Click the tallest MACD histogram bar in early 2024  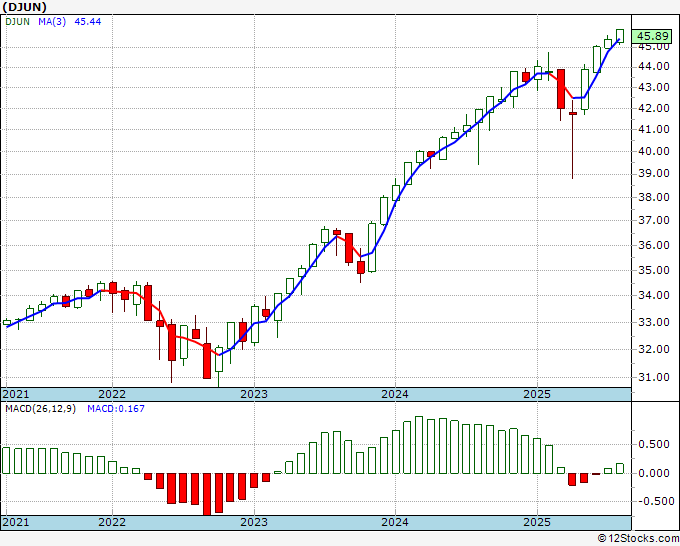[x=418, y=445]
